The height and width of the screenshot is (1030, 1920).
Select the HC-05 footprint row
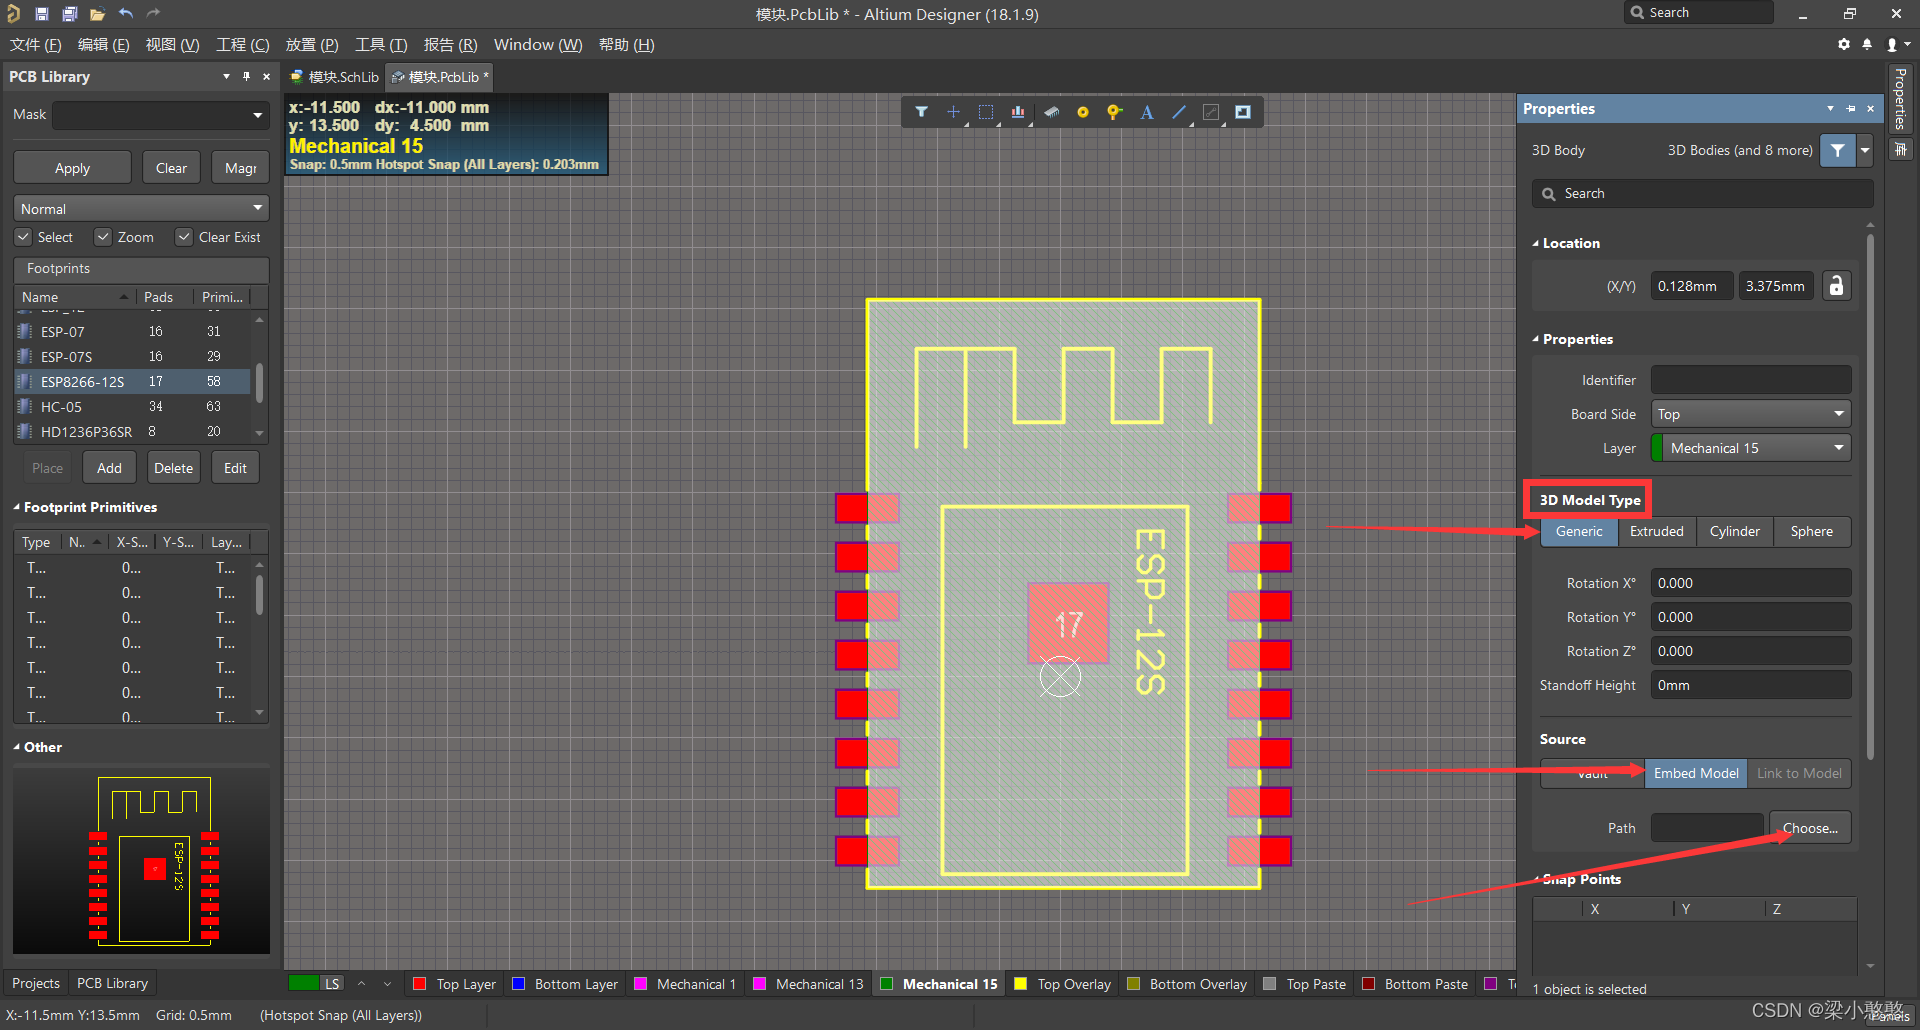click(132, 407)
